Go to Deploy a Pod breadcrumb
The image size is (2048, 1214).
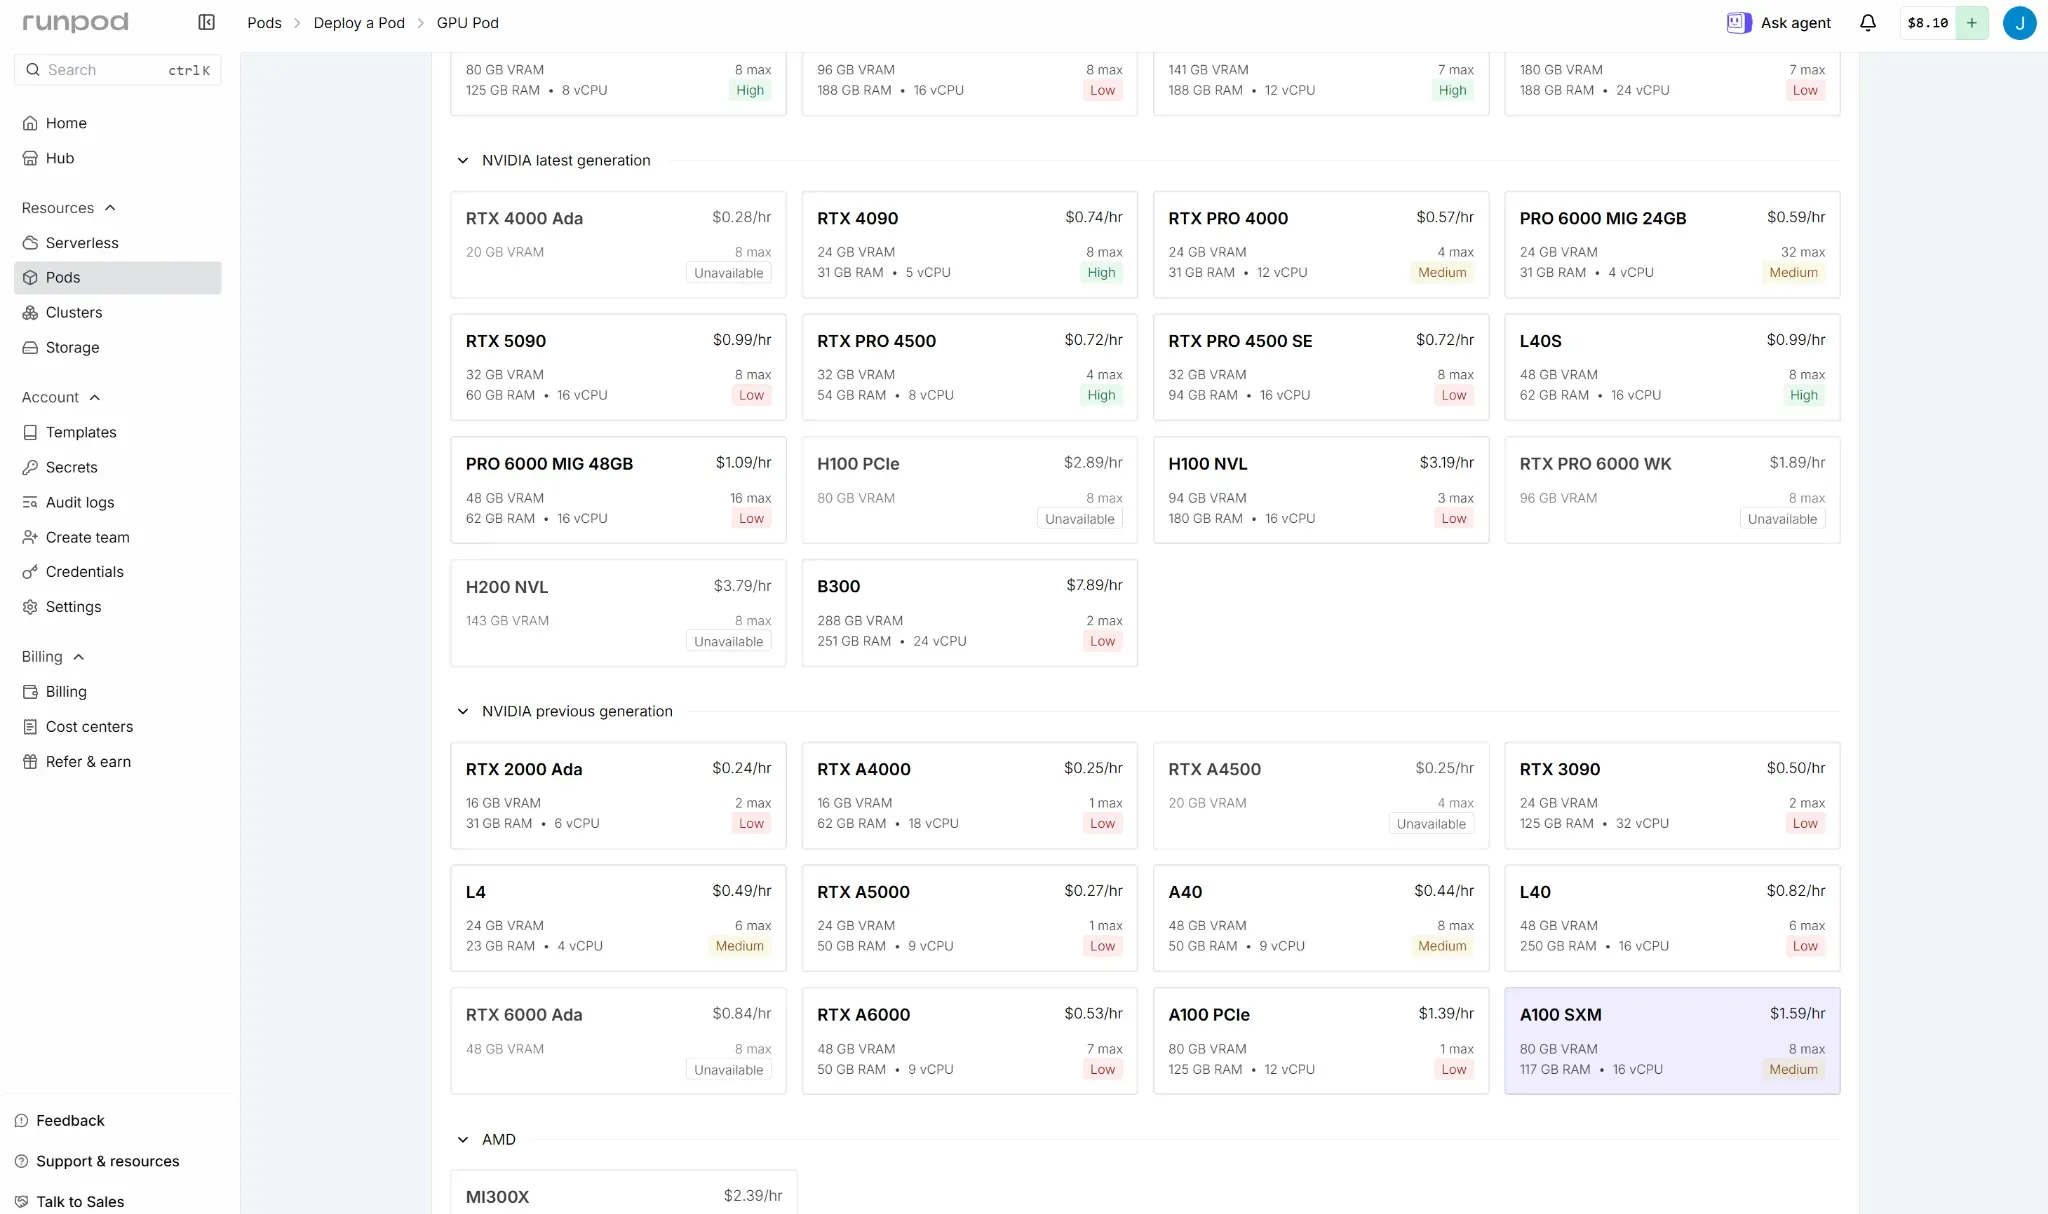point(359,22)
